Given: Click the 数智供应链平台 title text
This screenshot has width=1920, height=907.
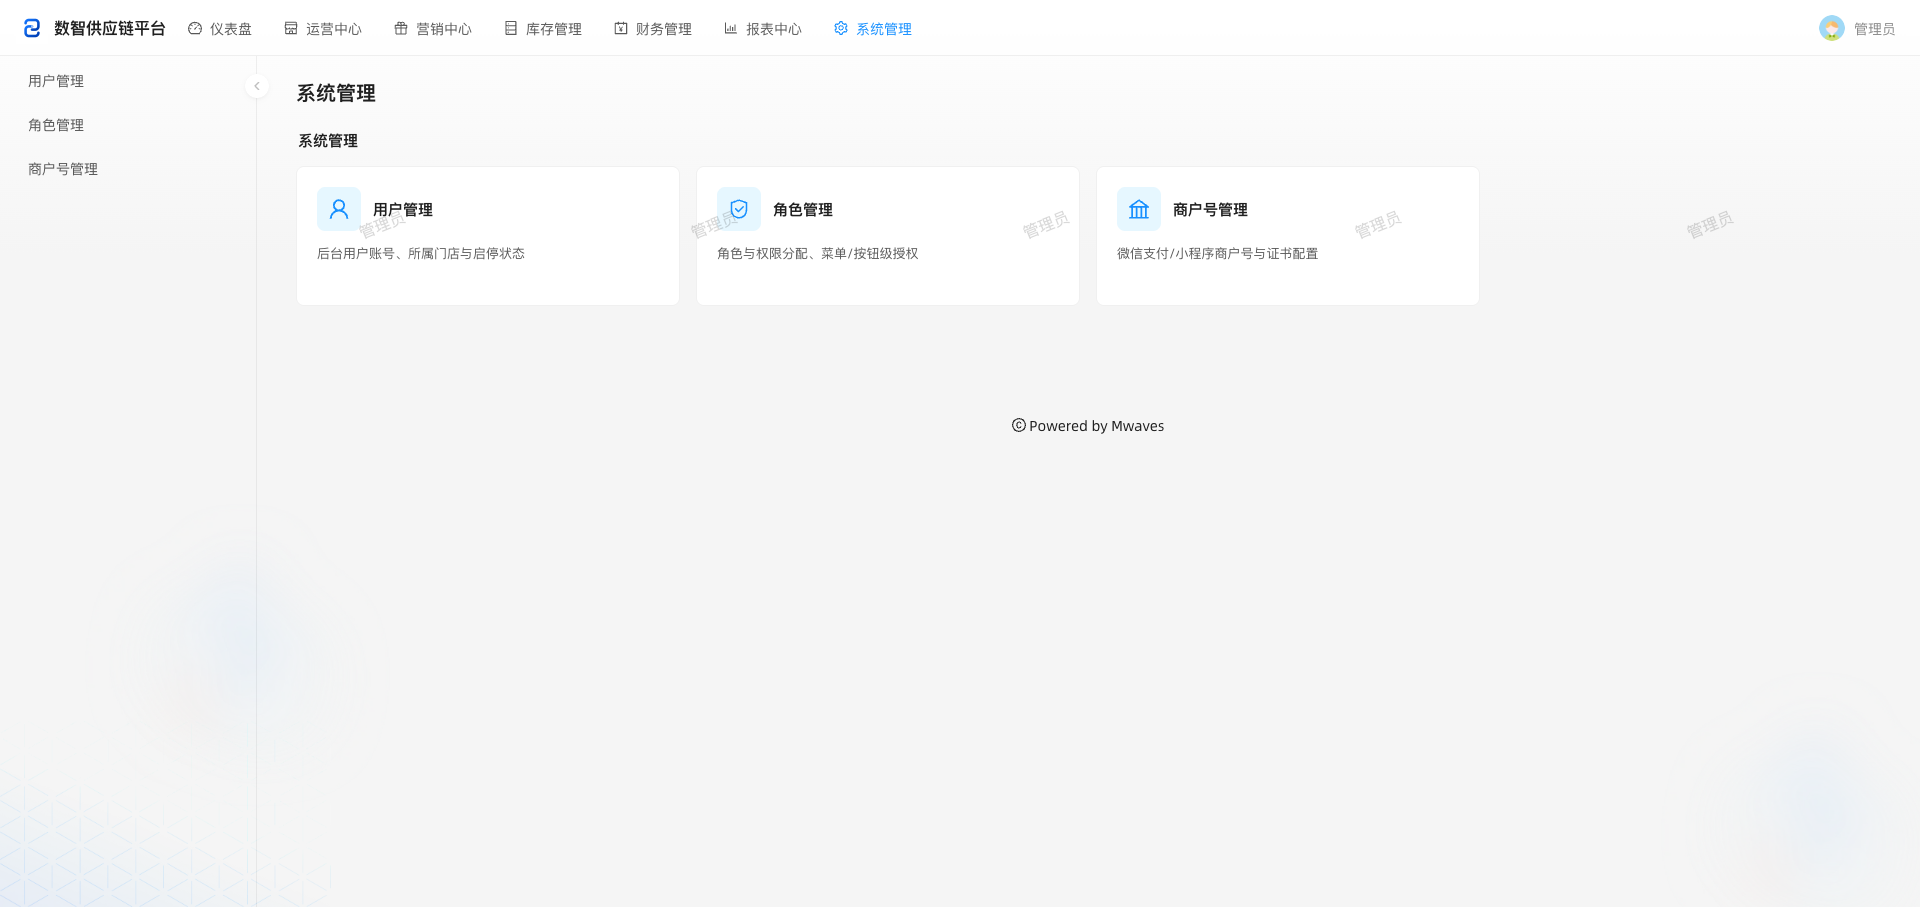Looking at the screenshot, I should 110,28.
